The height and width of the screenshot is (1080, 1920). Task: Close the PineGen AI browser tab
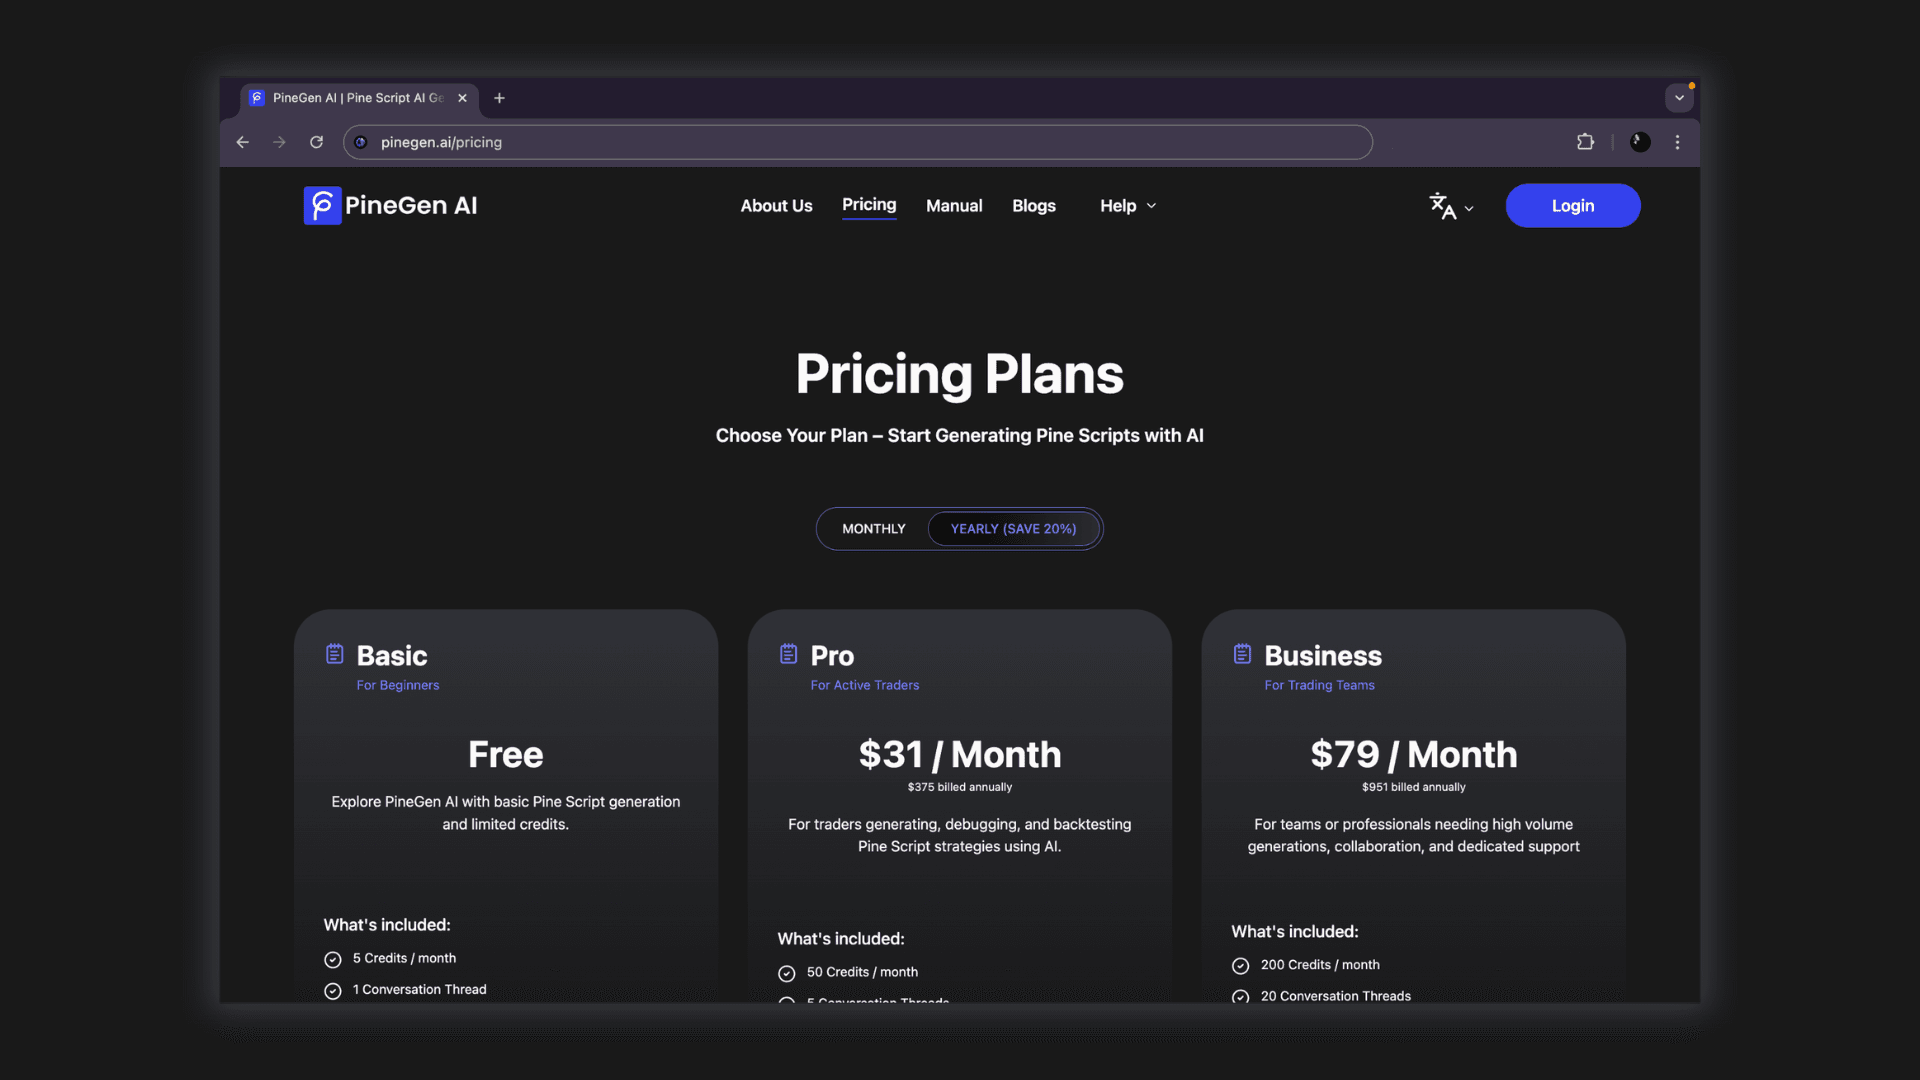462,98
